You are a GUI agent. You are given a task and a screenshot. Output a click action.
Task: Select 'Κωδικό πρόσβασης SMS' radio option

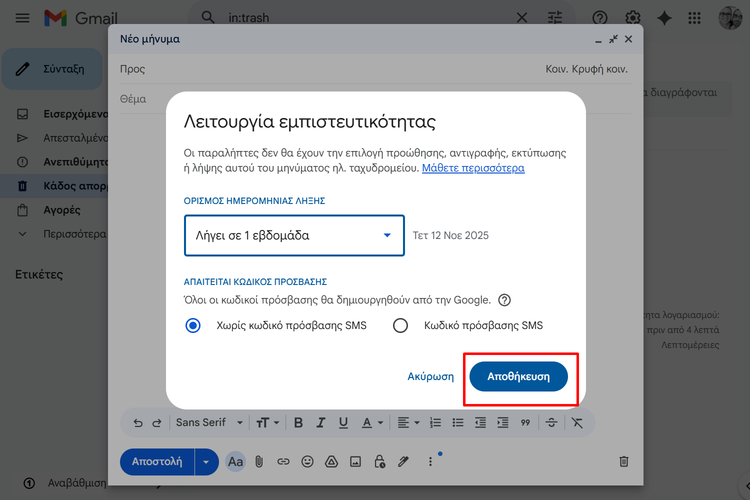point(401,325)
